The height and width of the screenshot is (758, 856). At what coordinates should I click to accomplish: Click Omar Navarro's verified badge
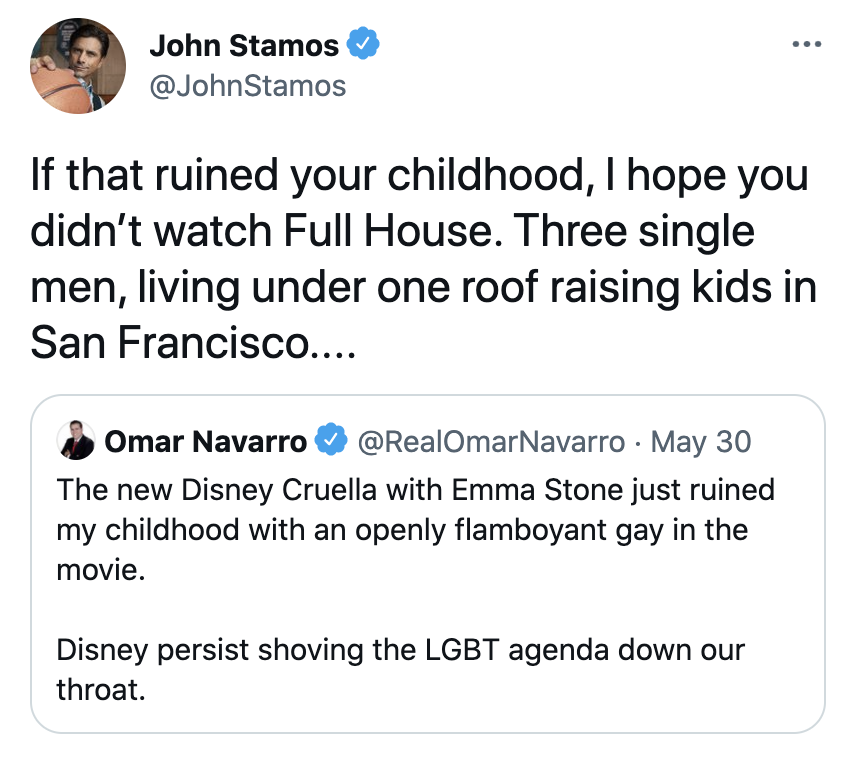[331, 440]
